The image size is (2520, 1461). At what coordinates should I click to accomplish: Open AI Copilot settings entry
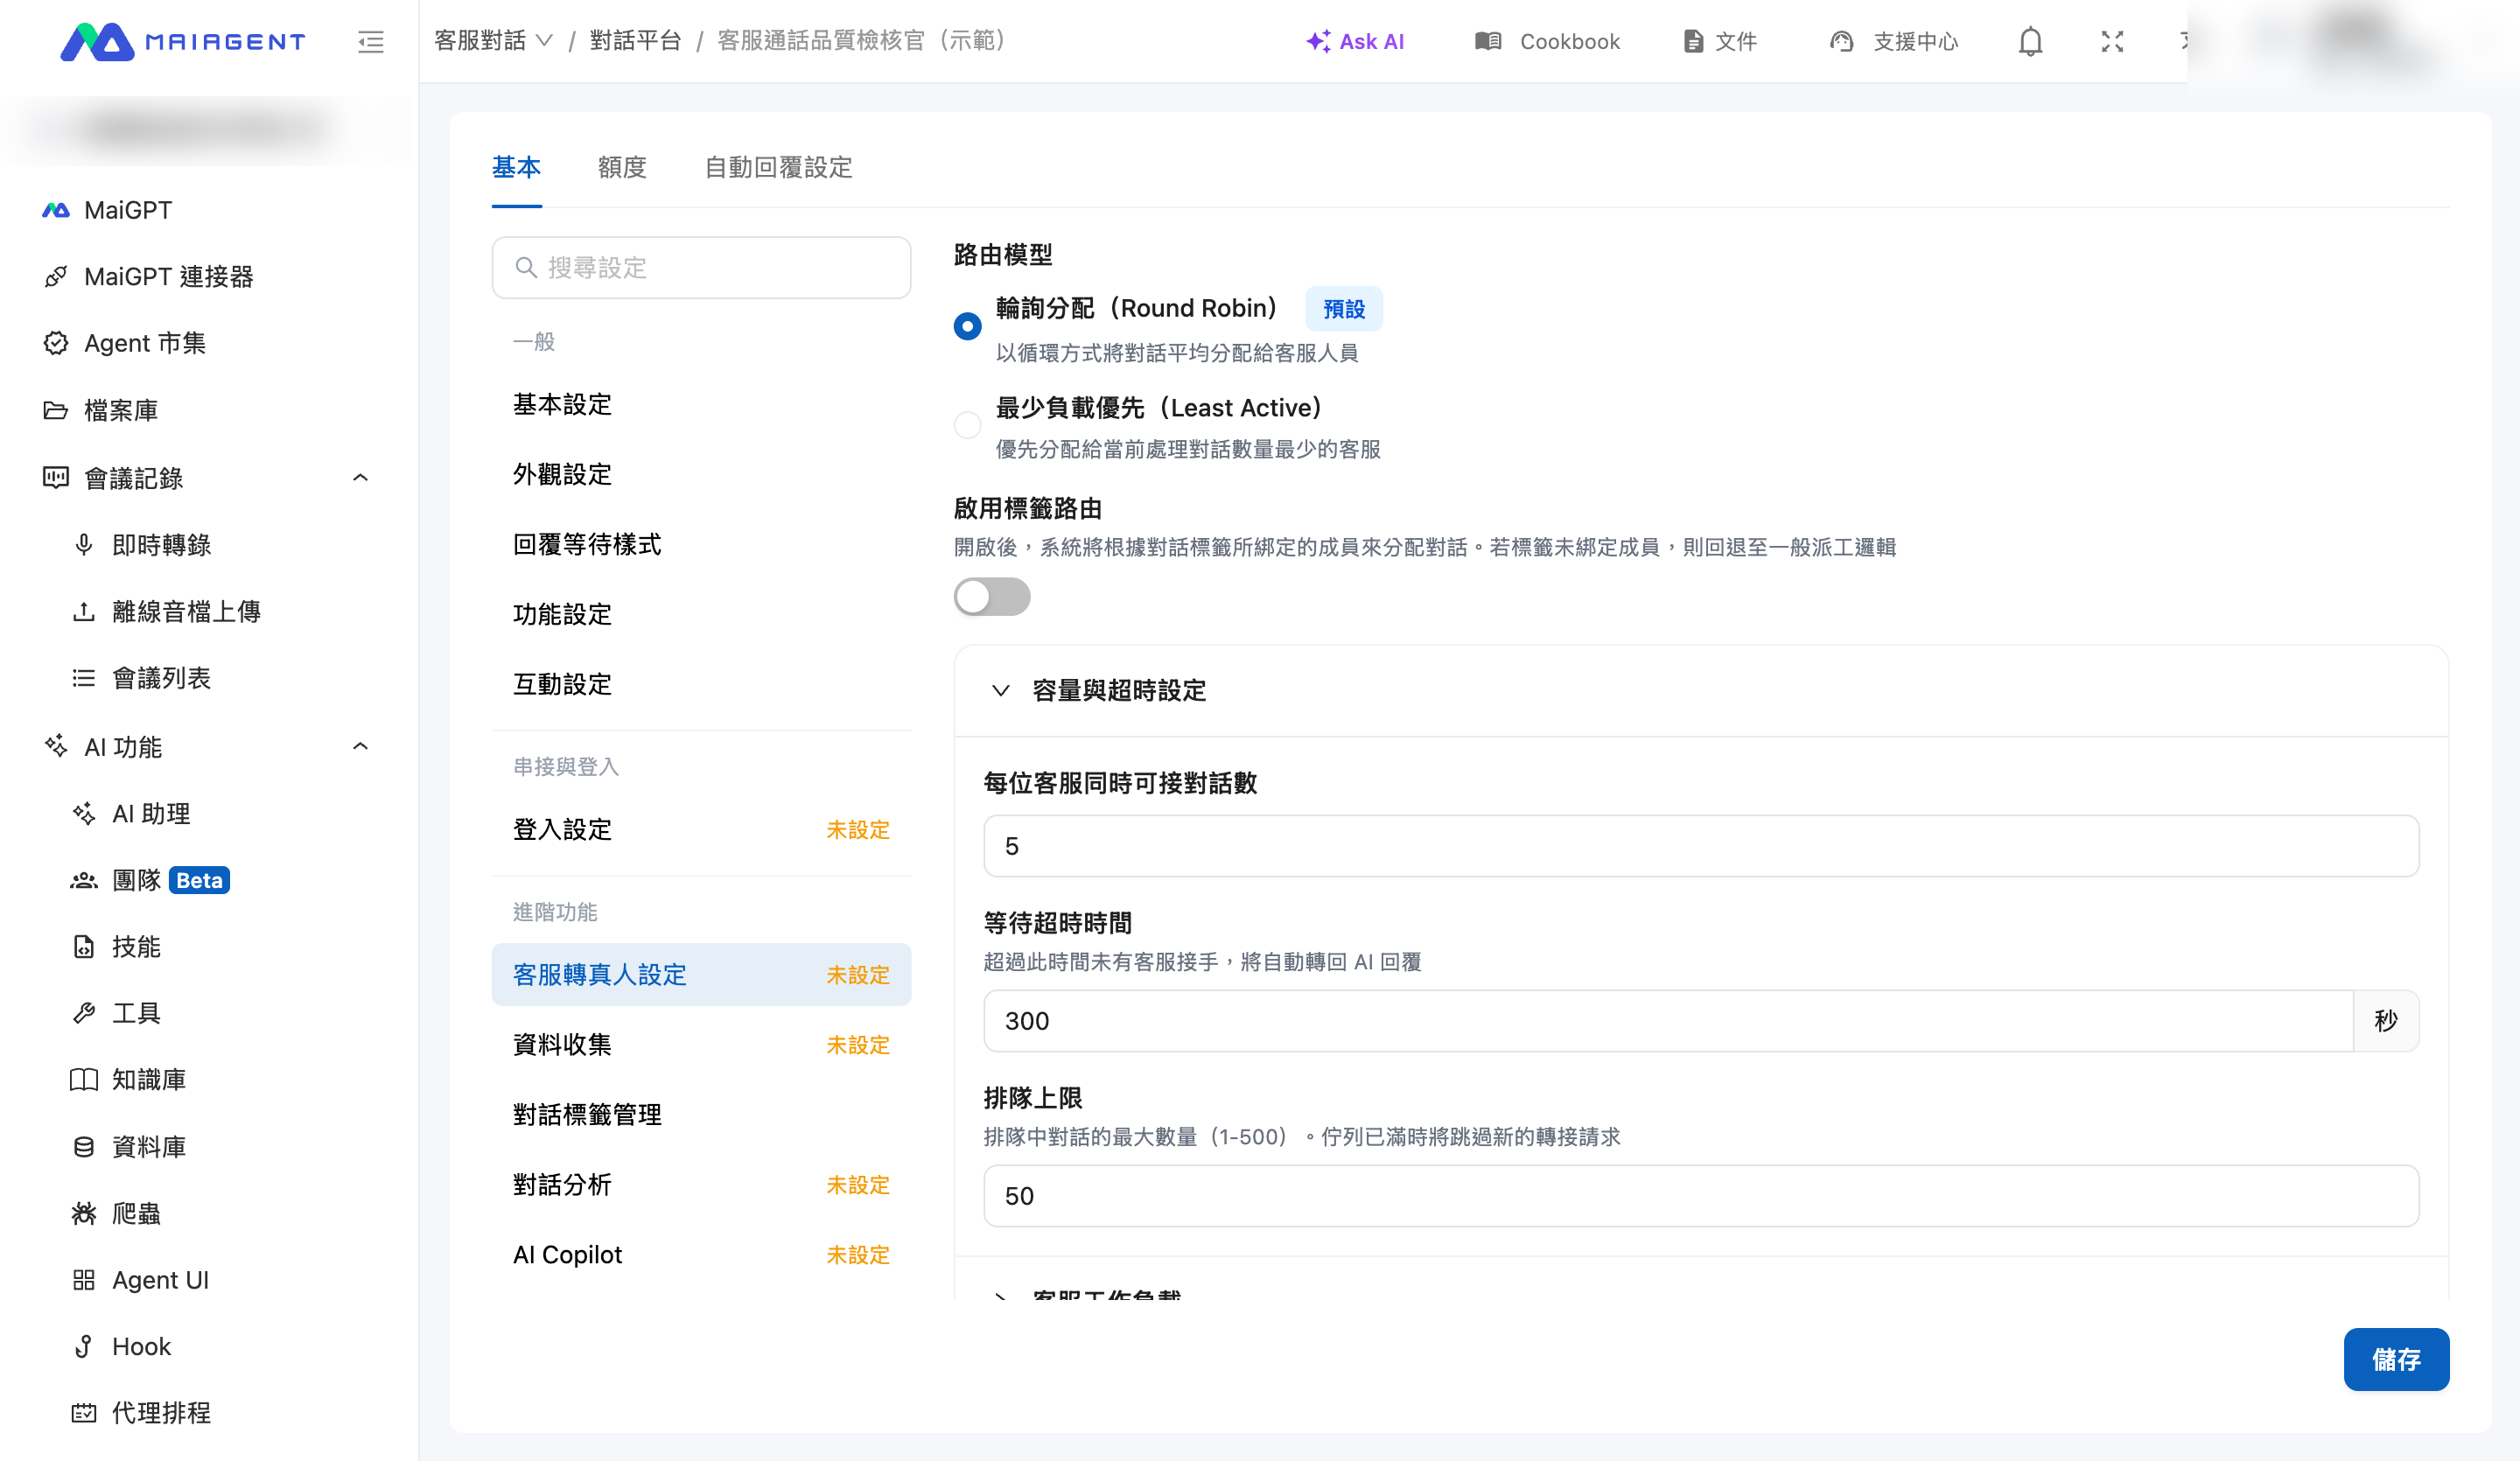click(701, 1255)
